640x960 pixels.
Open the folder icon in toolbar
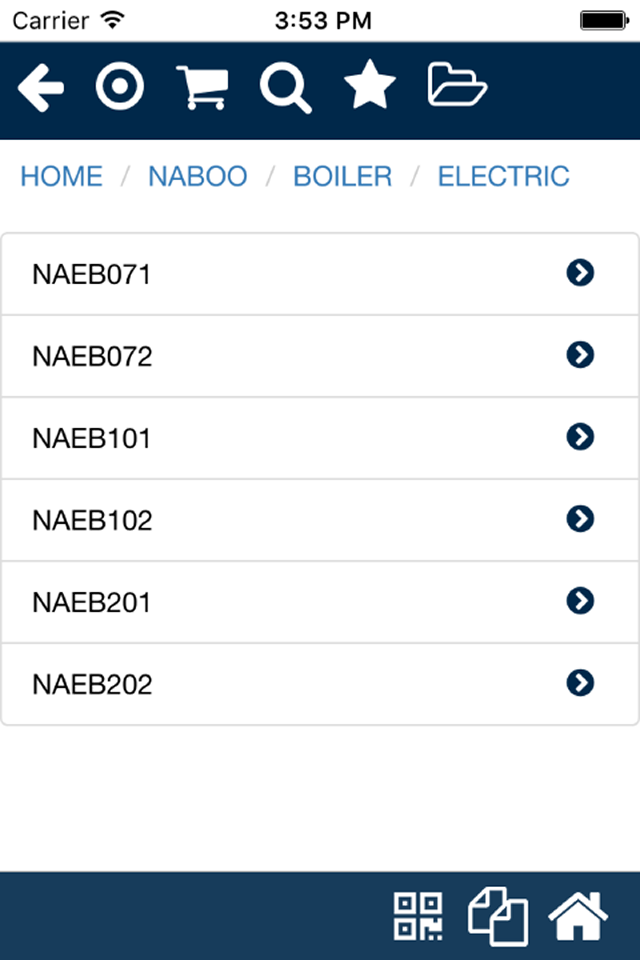click(457, 84)
